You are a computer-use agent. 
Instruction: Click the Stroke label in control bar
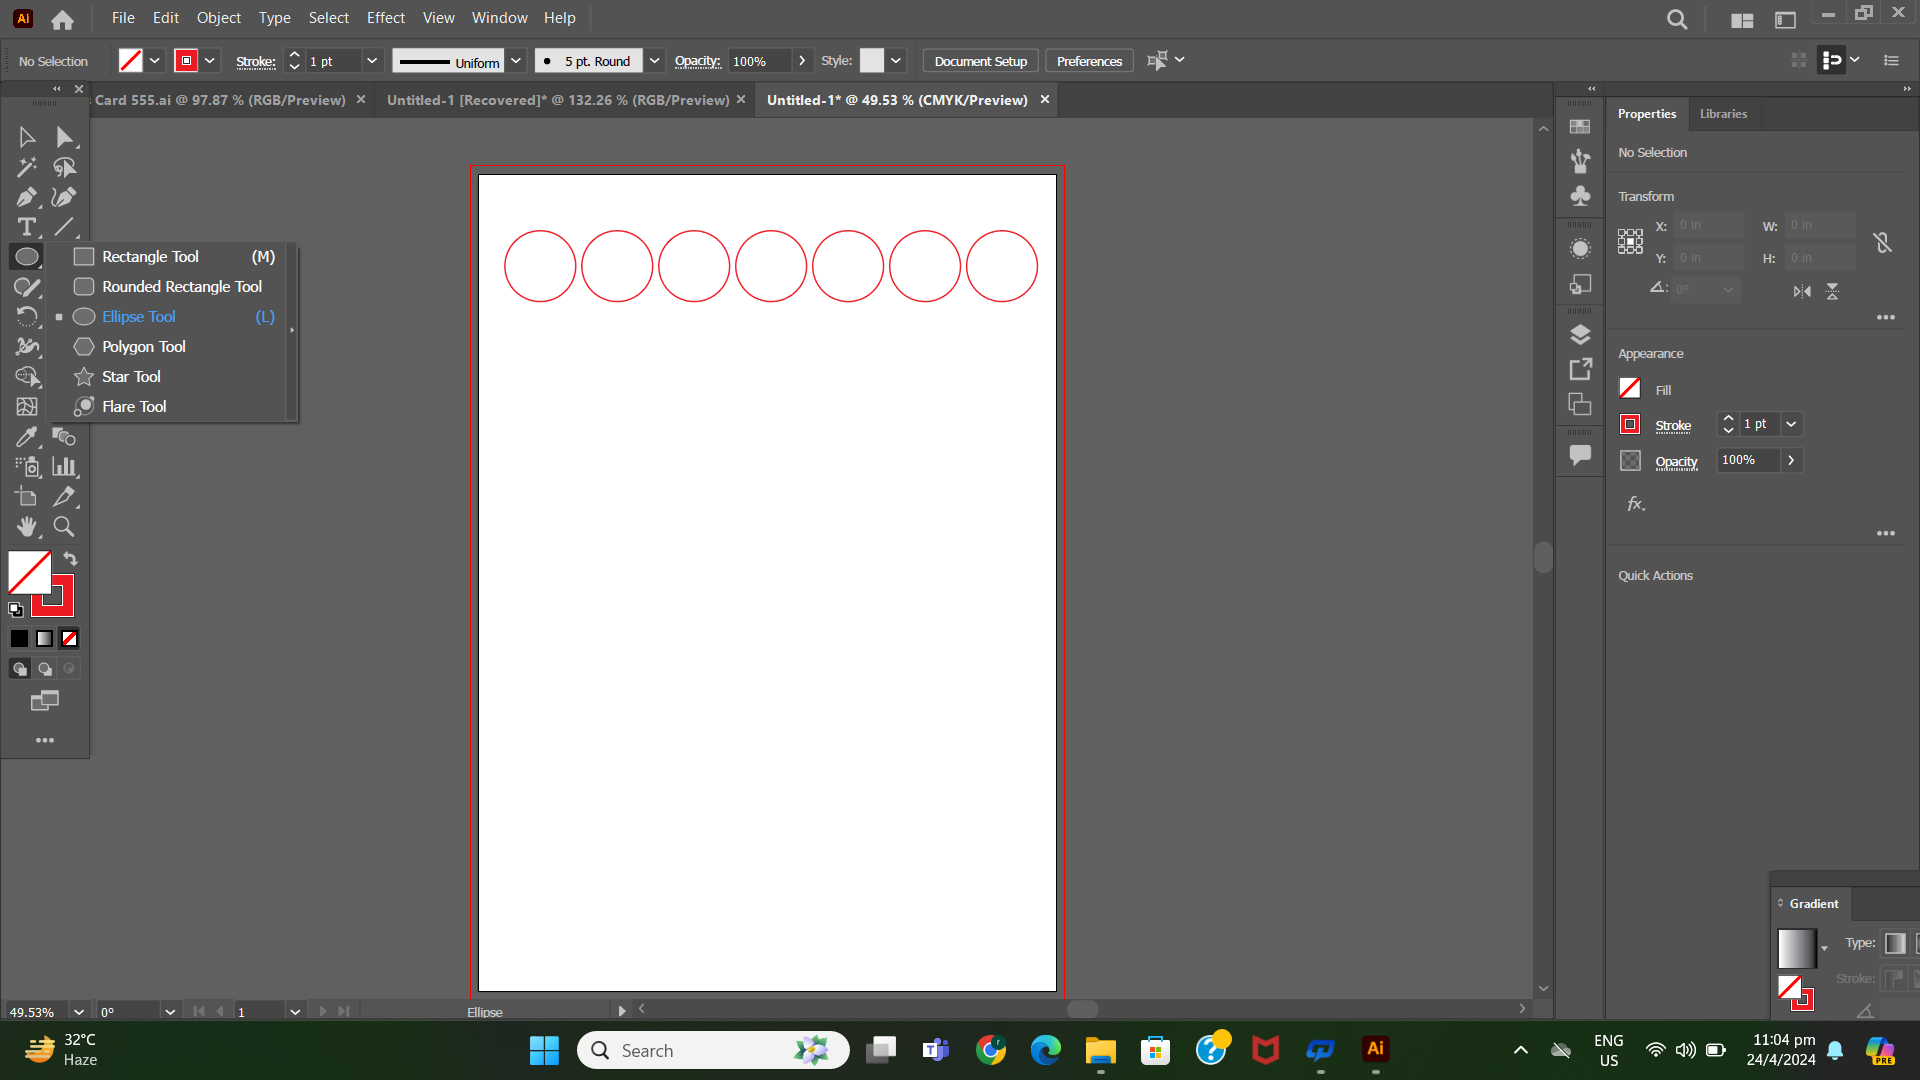256,62
